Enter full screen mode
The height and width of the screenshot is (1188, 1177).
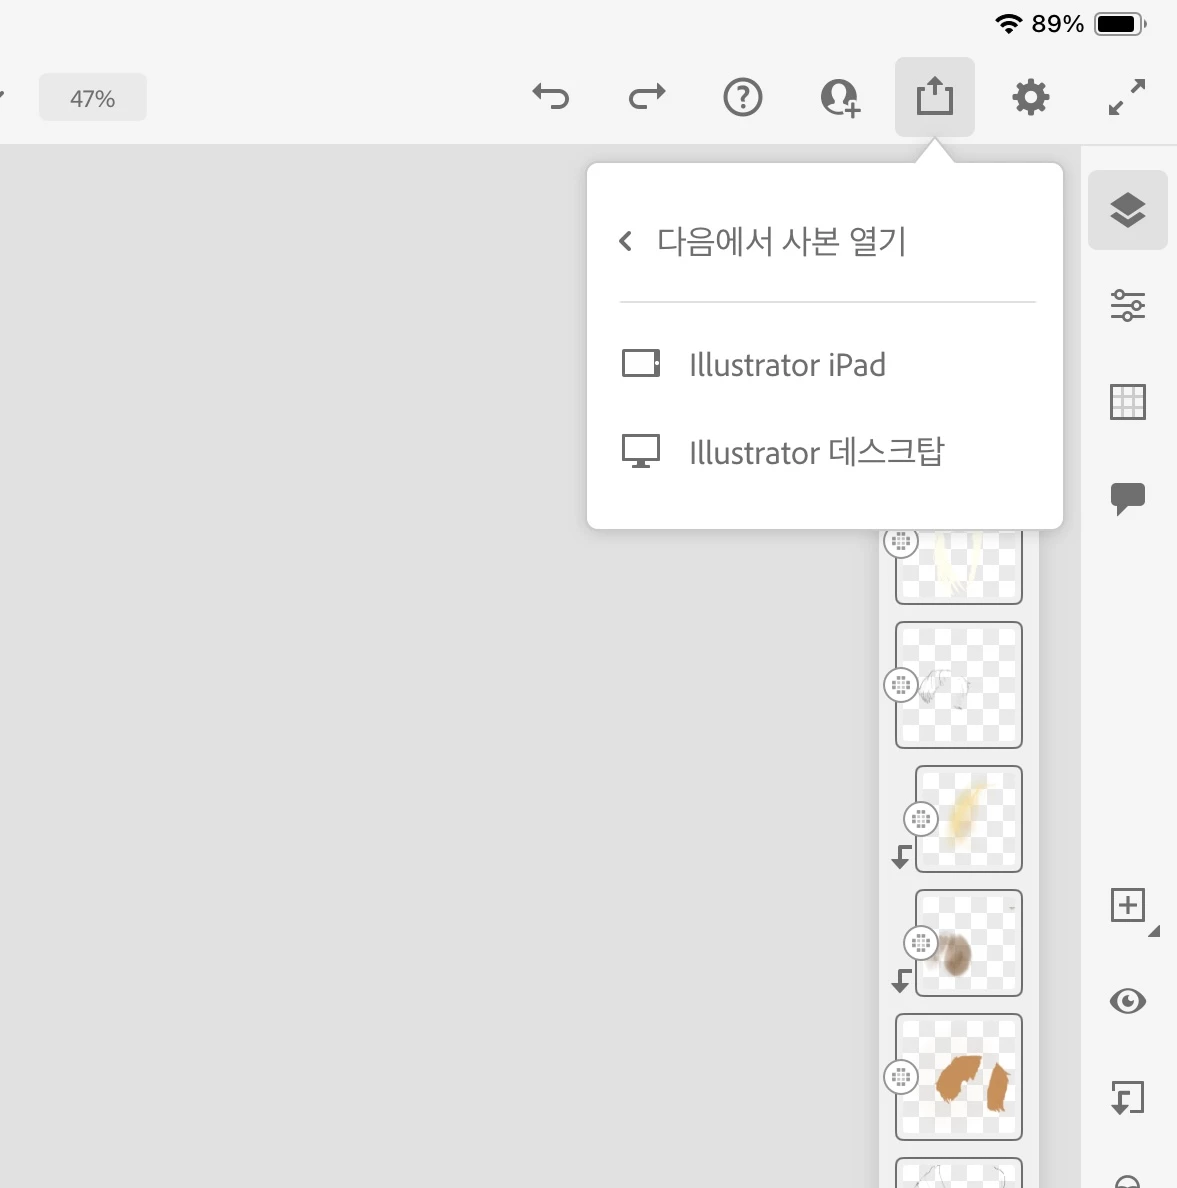click(1127, 97)
